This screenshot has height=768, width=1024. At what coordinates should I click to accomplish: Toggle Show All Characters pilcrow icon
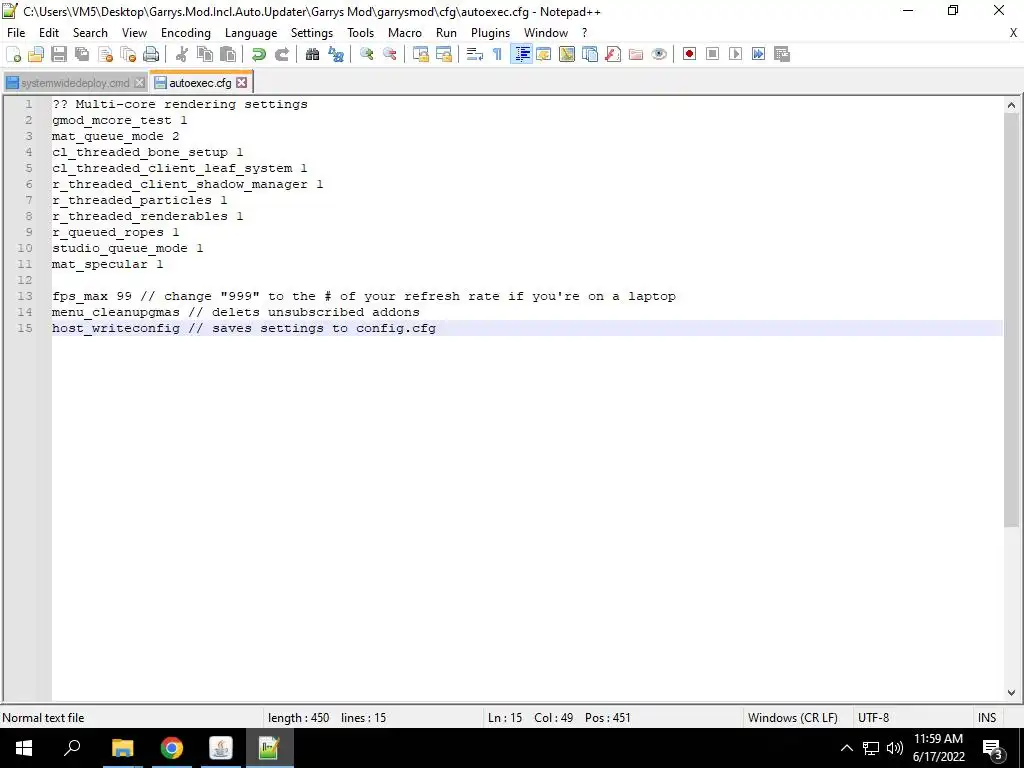tap(498, 54)
